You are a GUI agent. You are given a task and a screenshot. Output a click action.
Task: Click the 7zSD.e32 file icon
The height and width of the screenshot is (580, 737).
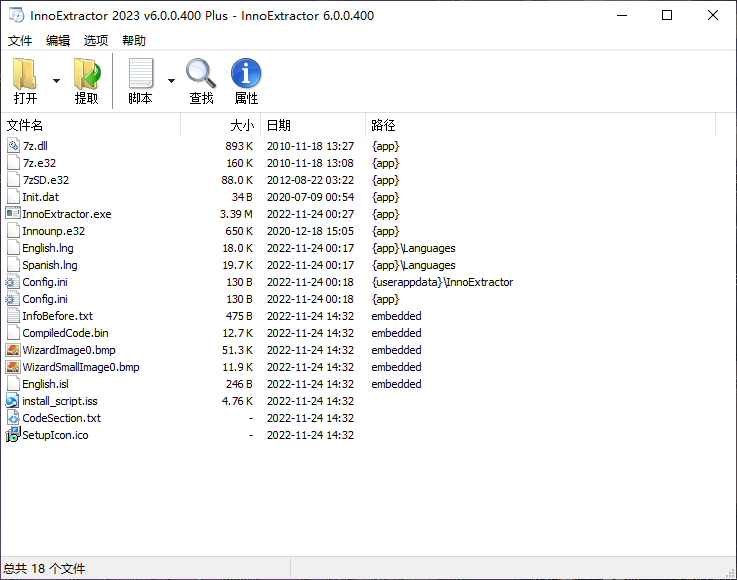[x=13, y=180]
